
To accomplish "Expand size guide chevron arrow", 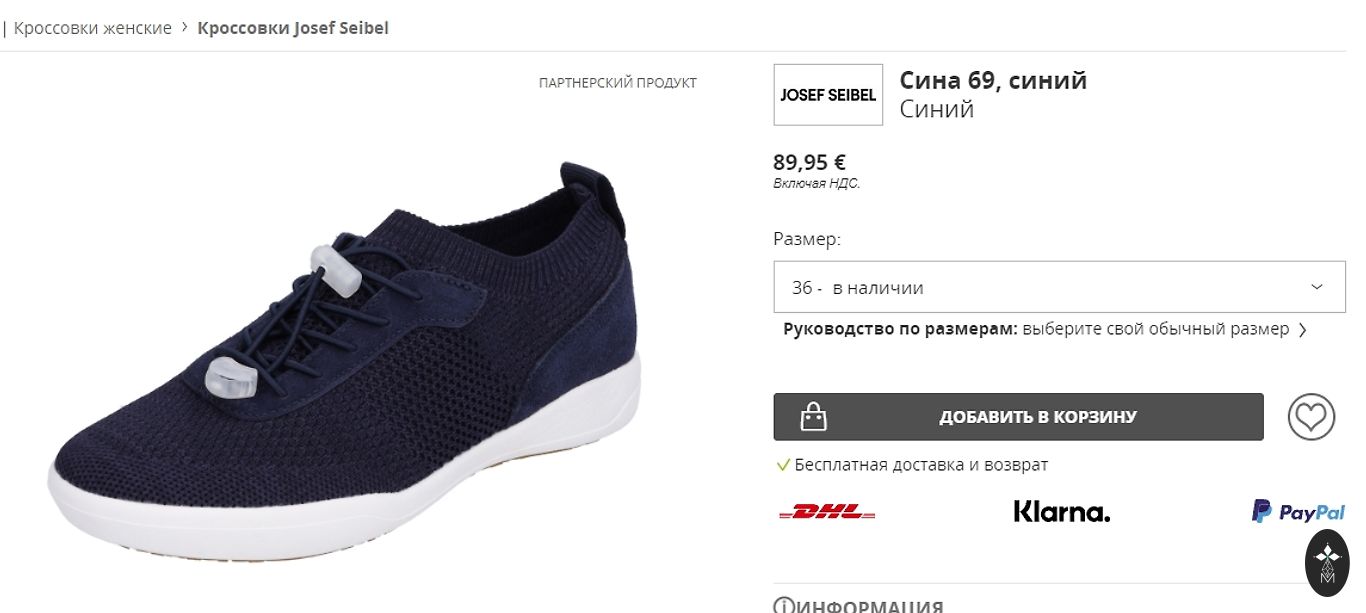I will click(x=1302, y=330).
